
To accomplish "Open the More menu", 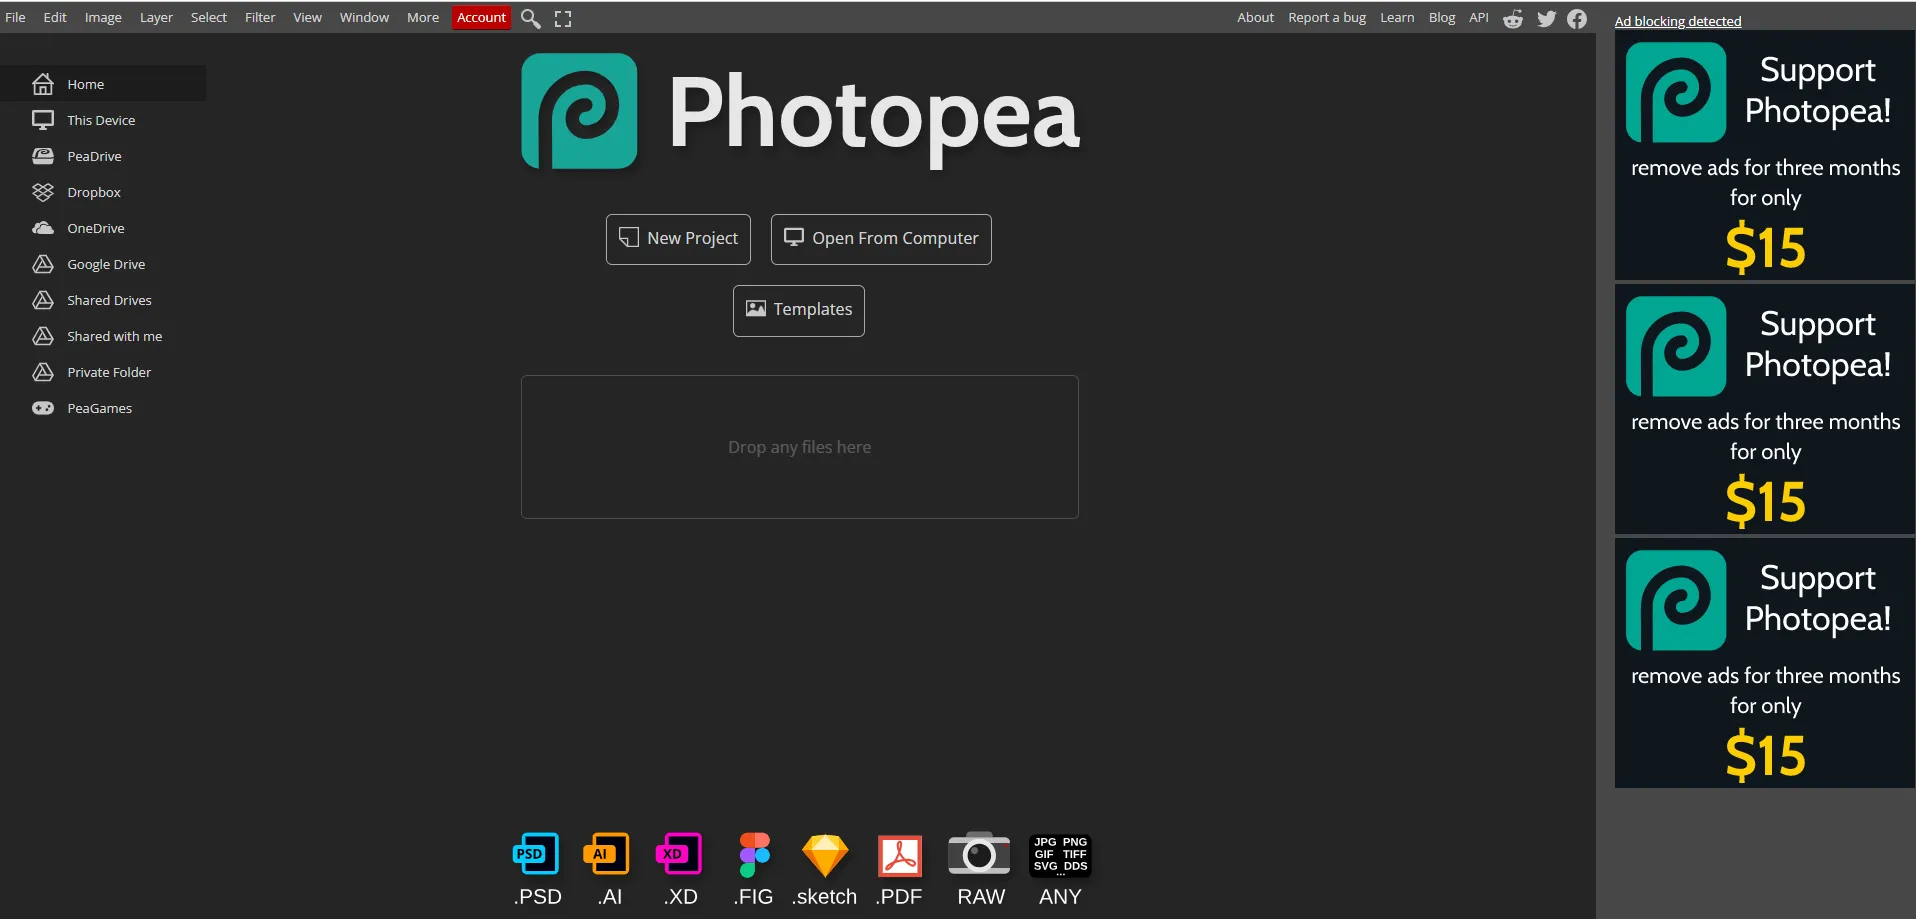I will click(423, 17).
